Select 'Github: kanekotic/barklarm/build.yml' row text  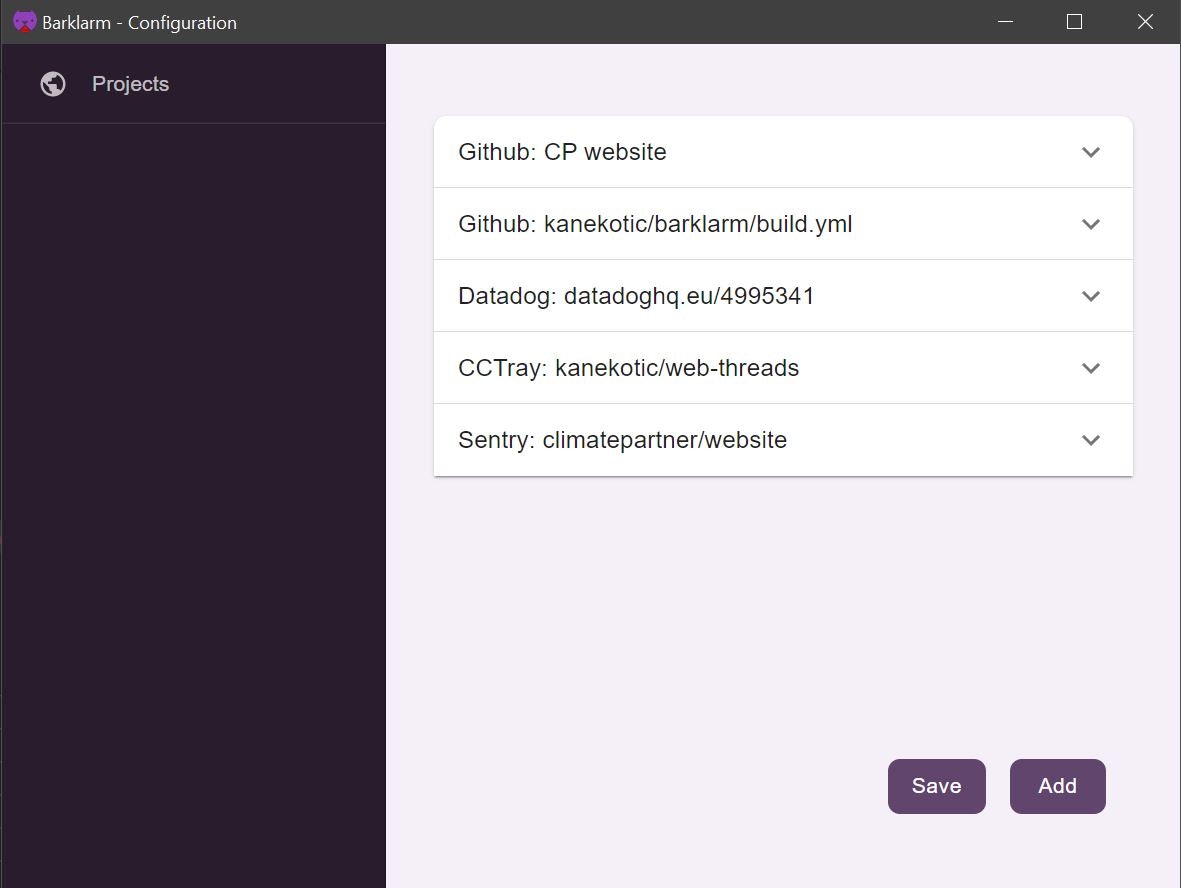pos(655,224)
